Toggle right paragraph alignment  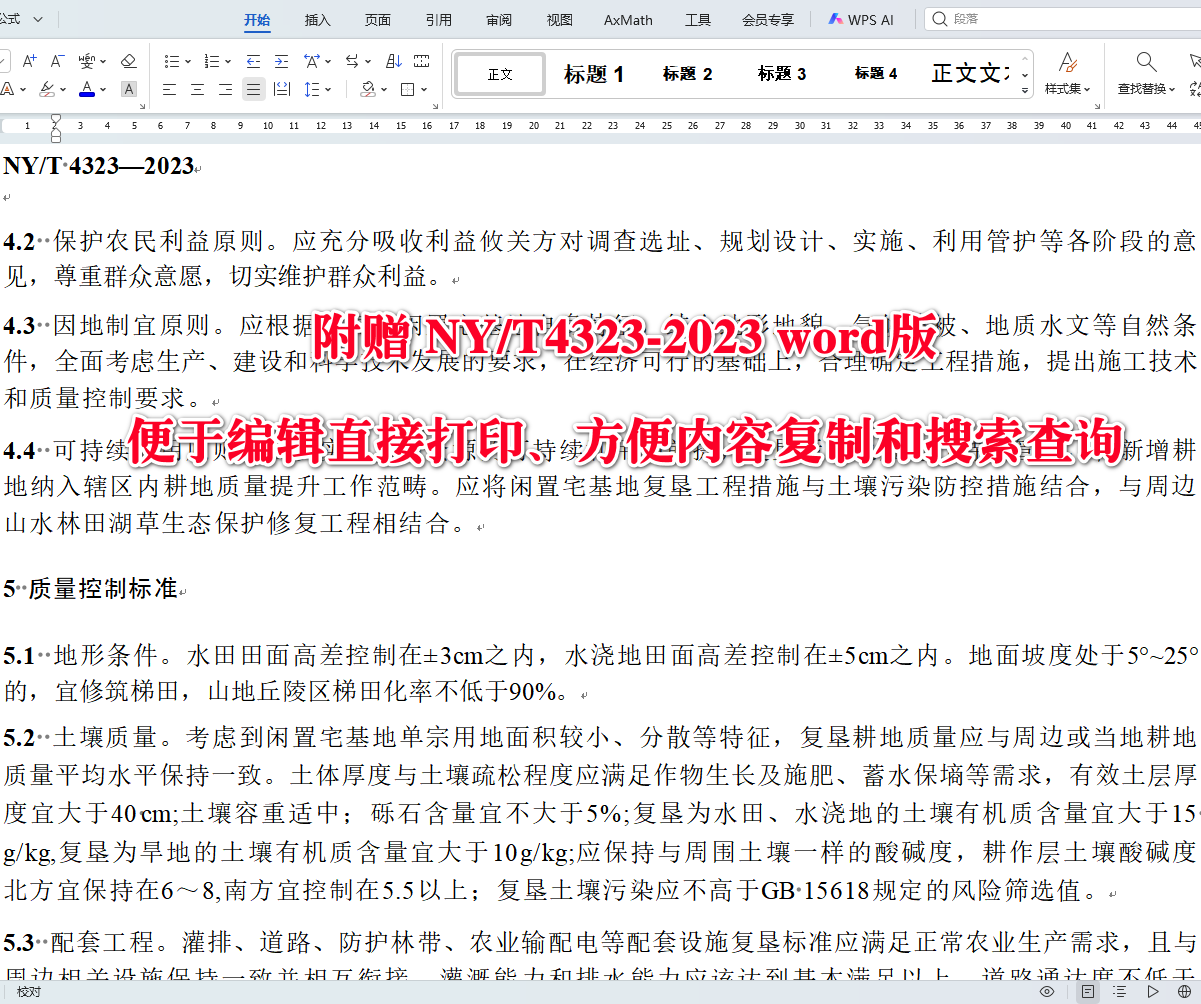(225, 89)
